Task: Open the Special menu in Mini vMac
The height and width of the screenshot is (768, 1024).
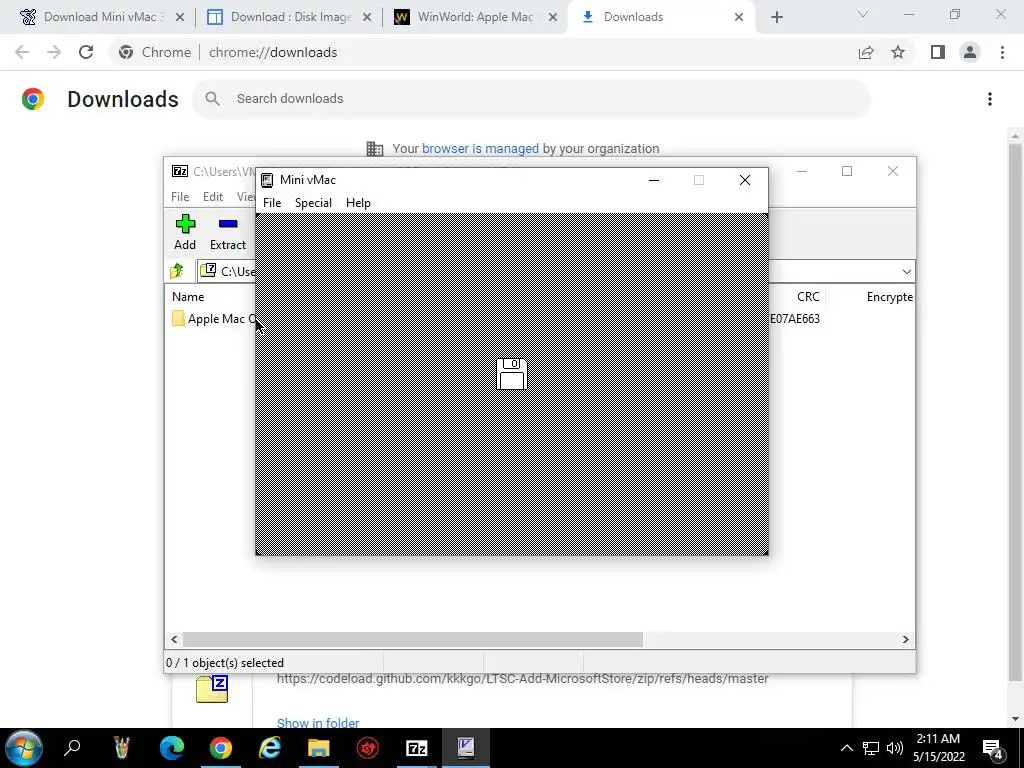Action: (x=313, y=202)
